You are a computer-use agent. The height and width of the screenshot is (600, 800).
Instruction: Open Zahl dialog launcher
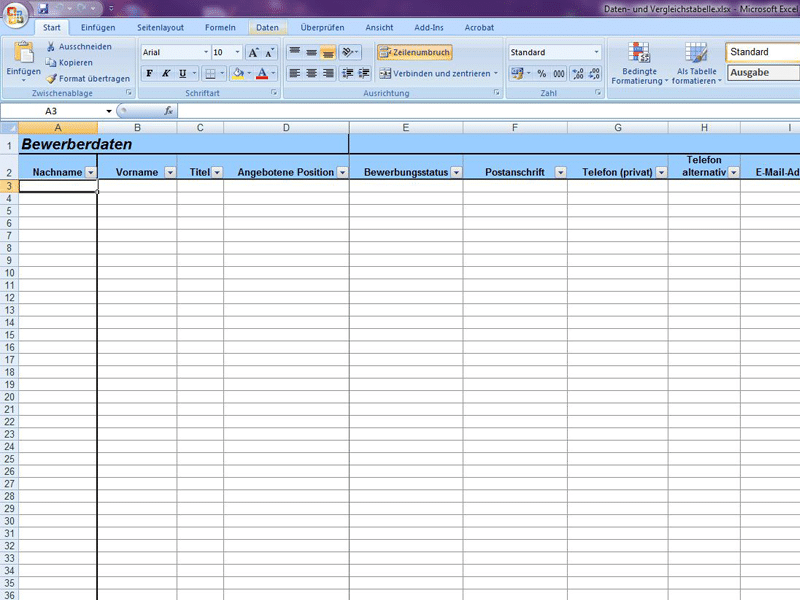(597, 93)
